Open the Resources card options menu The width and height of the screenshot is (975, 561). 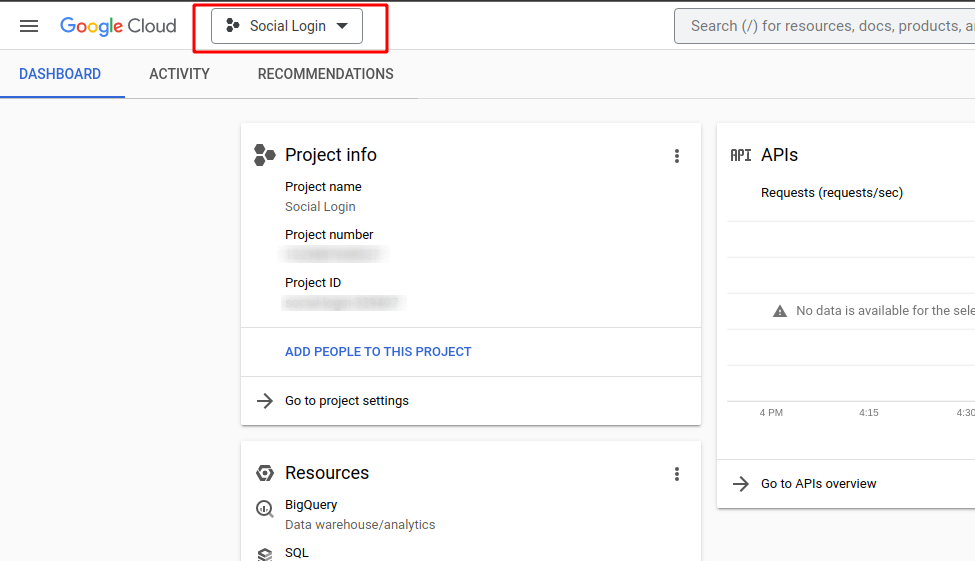click(677, 475)
